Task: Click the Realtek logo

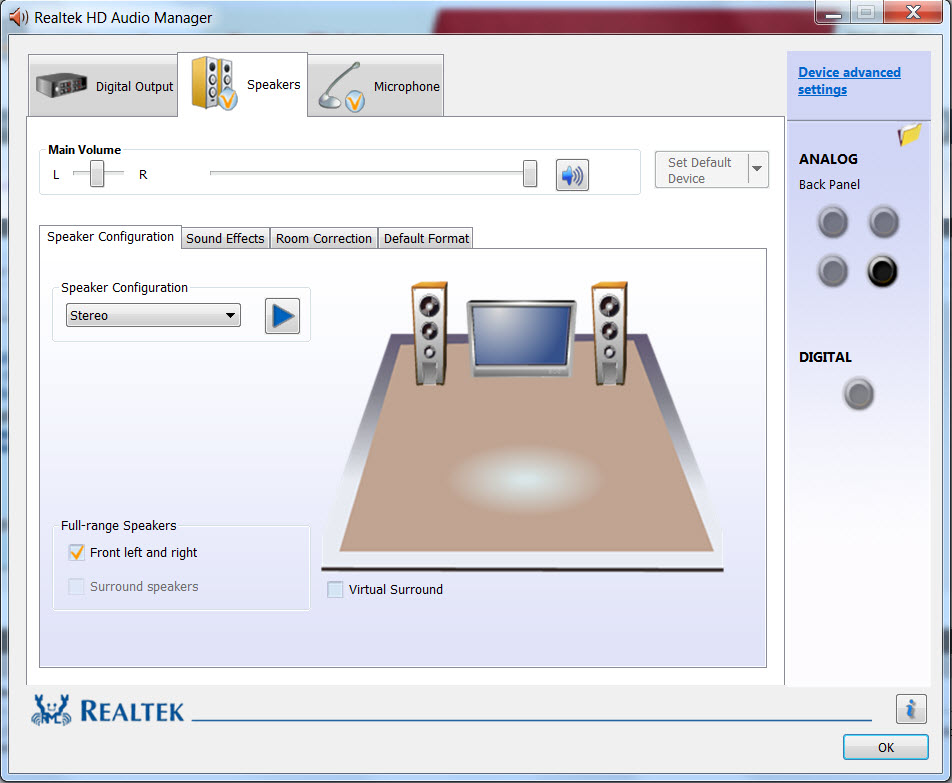Action: pyautogui.click(x=107, y=711)
